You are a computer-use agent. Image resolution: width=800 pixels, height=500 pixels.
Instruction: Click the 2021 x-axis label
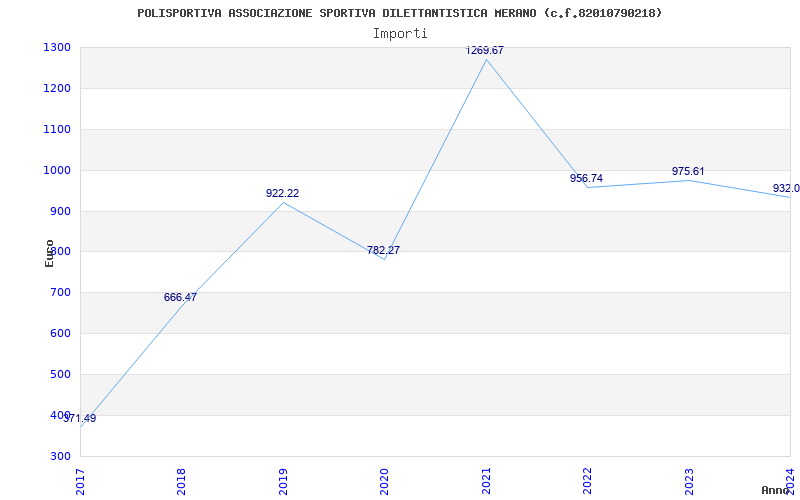(x=486, y=481)
